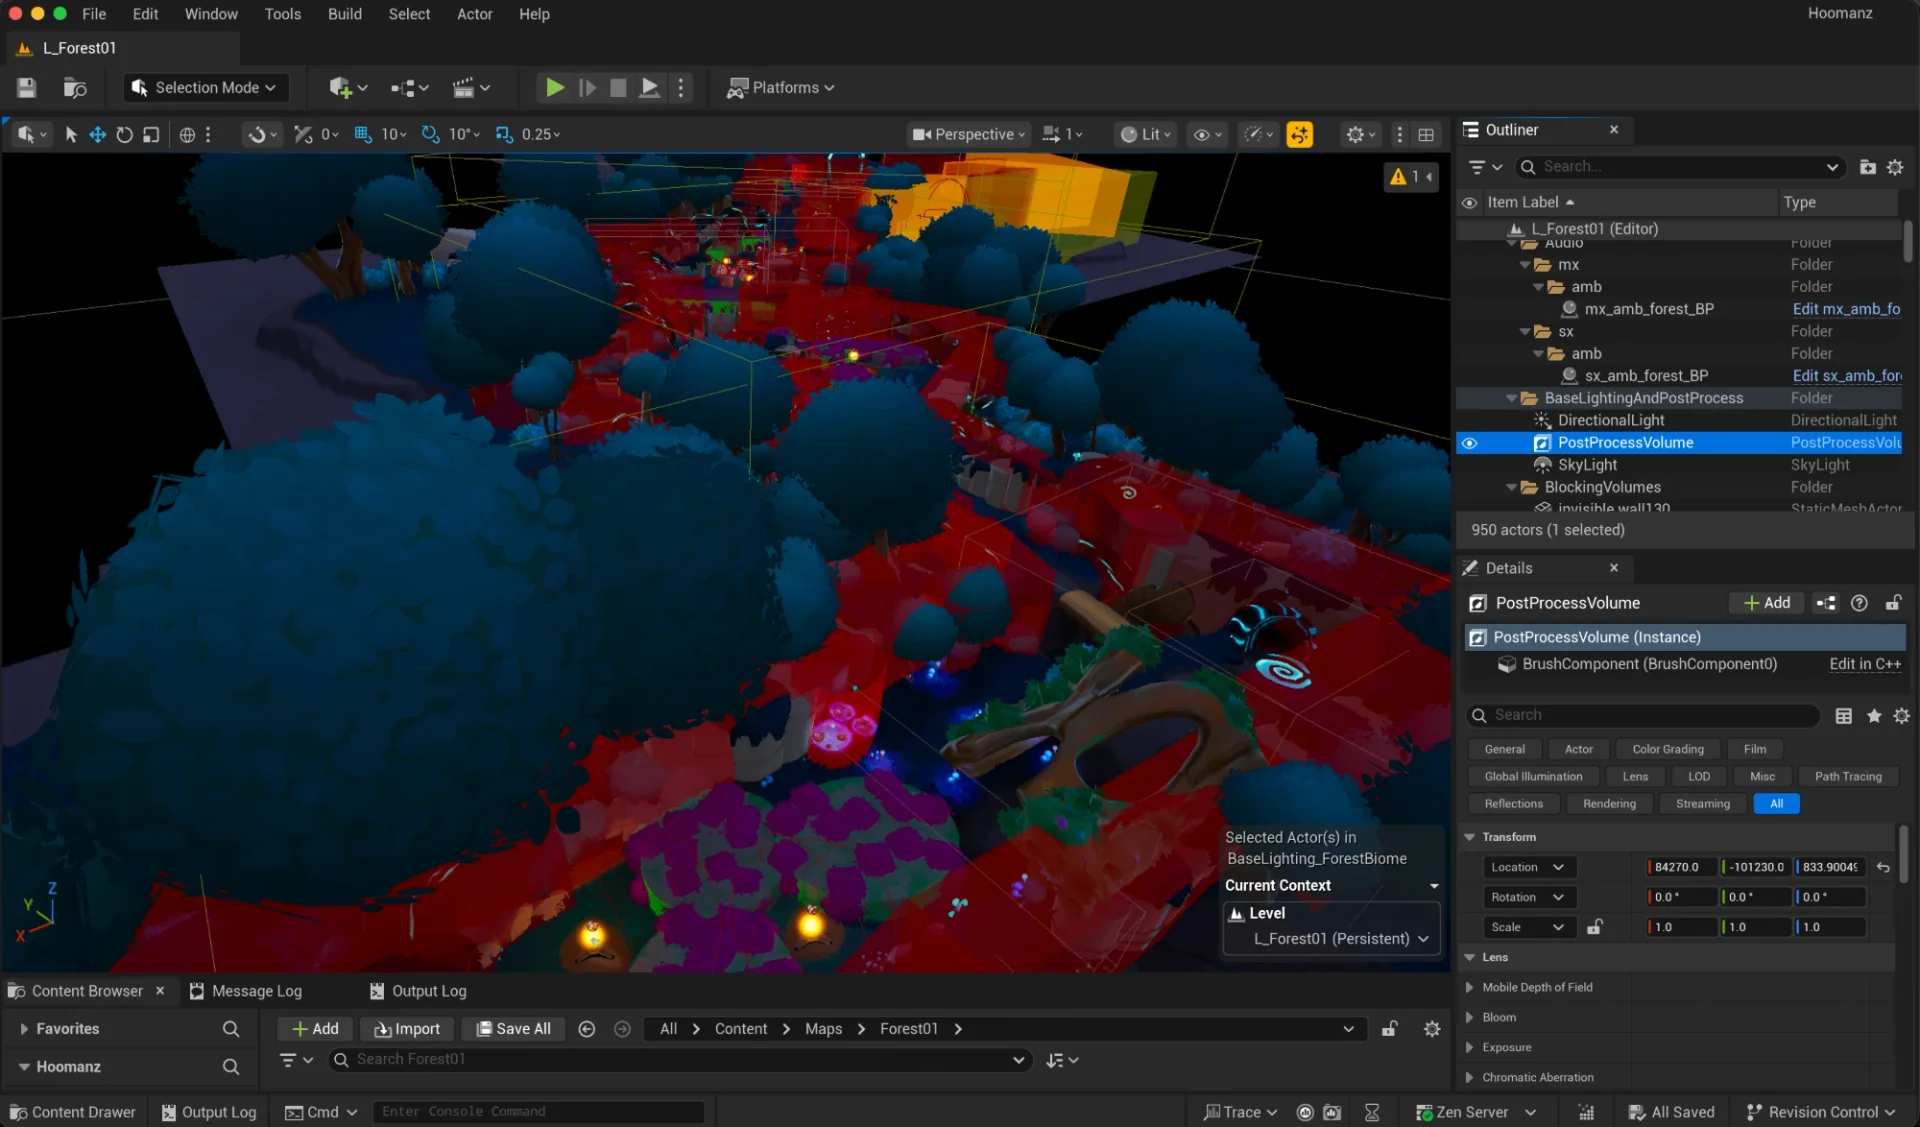Open the Actor menu
1920x1127 pixels.
click(474, 14)
